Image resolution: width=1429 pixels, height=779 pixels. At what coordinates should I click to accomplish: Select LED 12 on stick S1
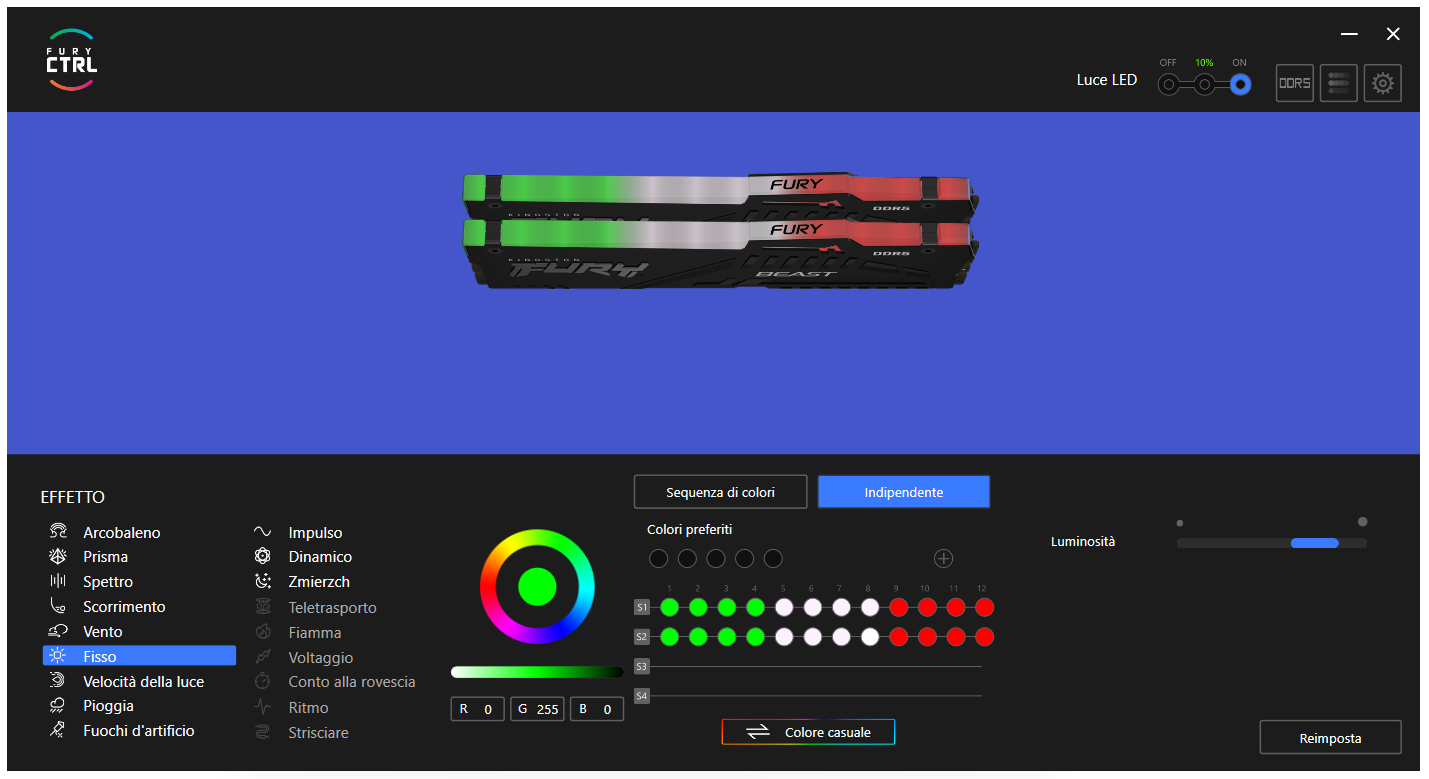point(984,607)
